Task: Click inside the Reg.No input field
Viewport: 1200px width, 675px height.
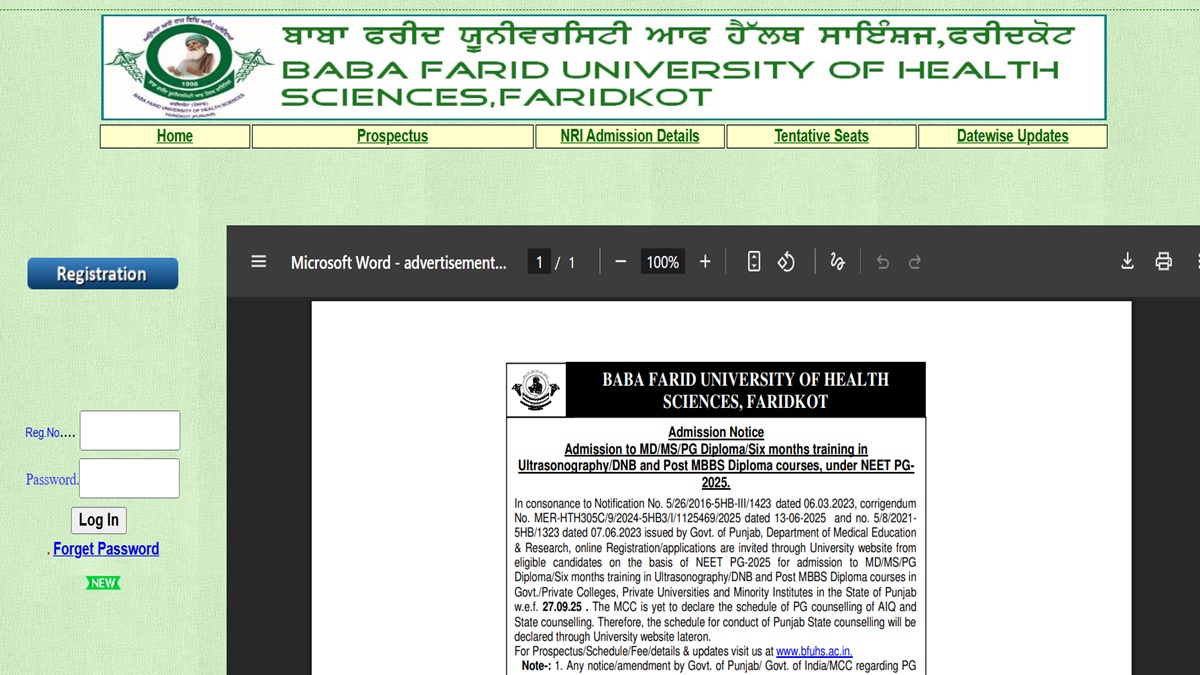Action: 129,430
